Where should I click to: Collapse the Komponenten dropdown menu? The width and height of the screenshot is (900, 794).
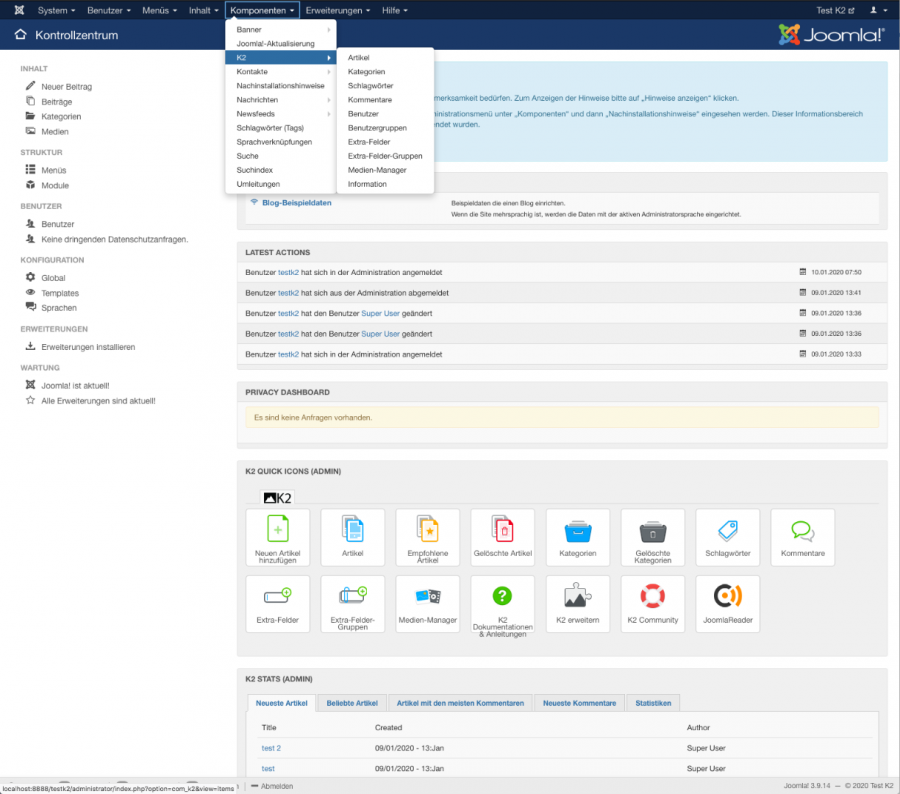262,10
